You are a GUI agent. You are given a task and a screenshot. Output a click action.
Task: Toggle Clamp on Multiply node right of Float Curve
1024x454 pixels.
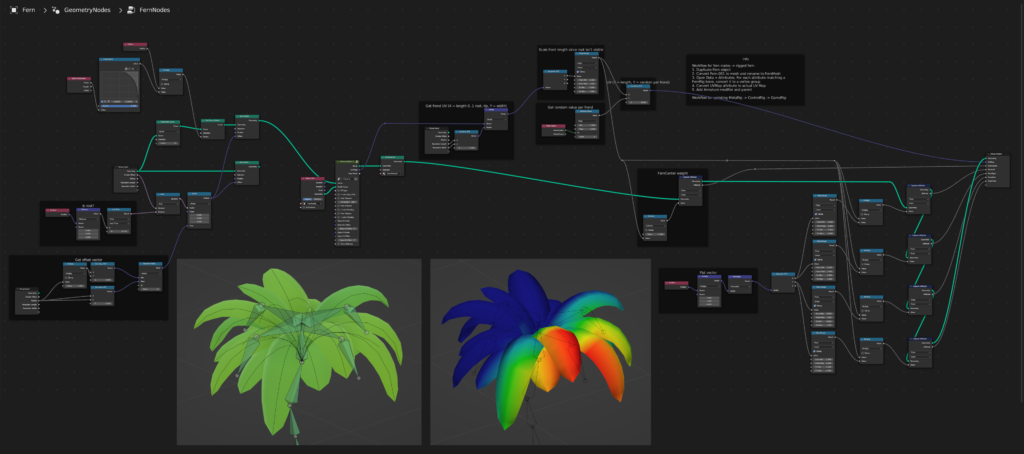click(162, 84)
